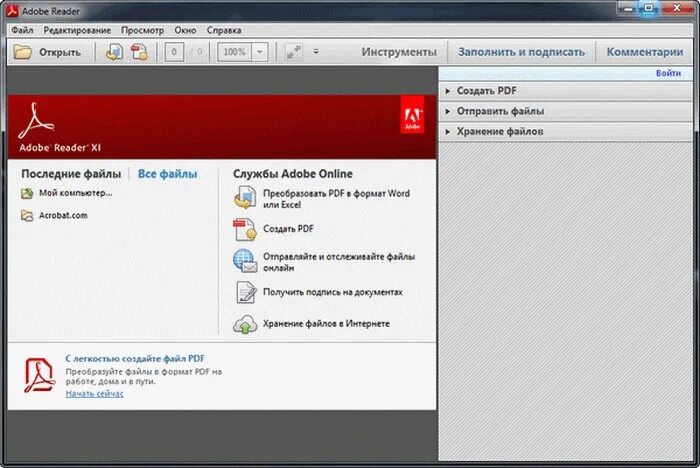Image resolution: width=700 pixels, height=468 pixels.
Task: Maximize the Adobe Reader window
Action: [x=648, y=8]
